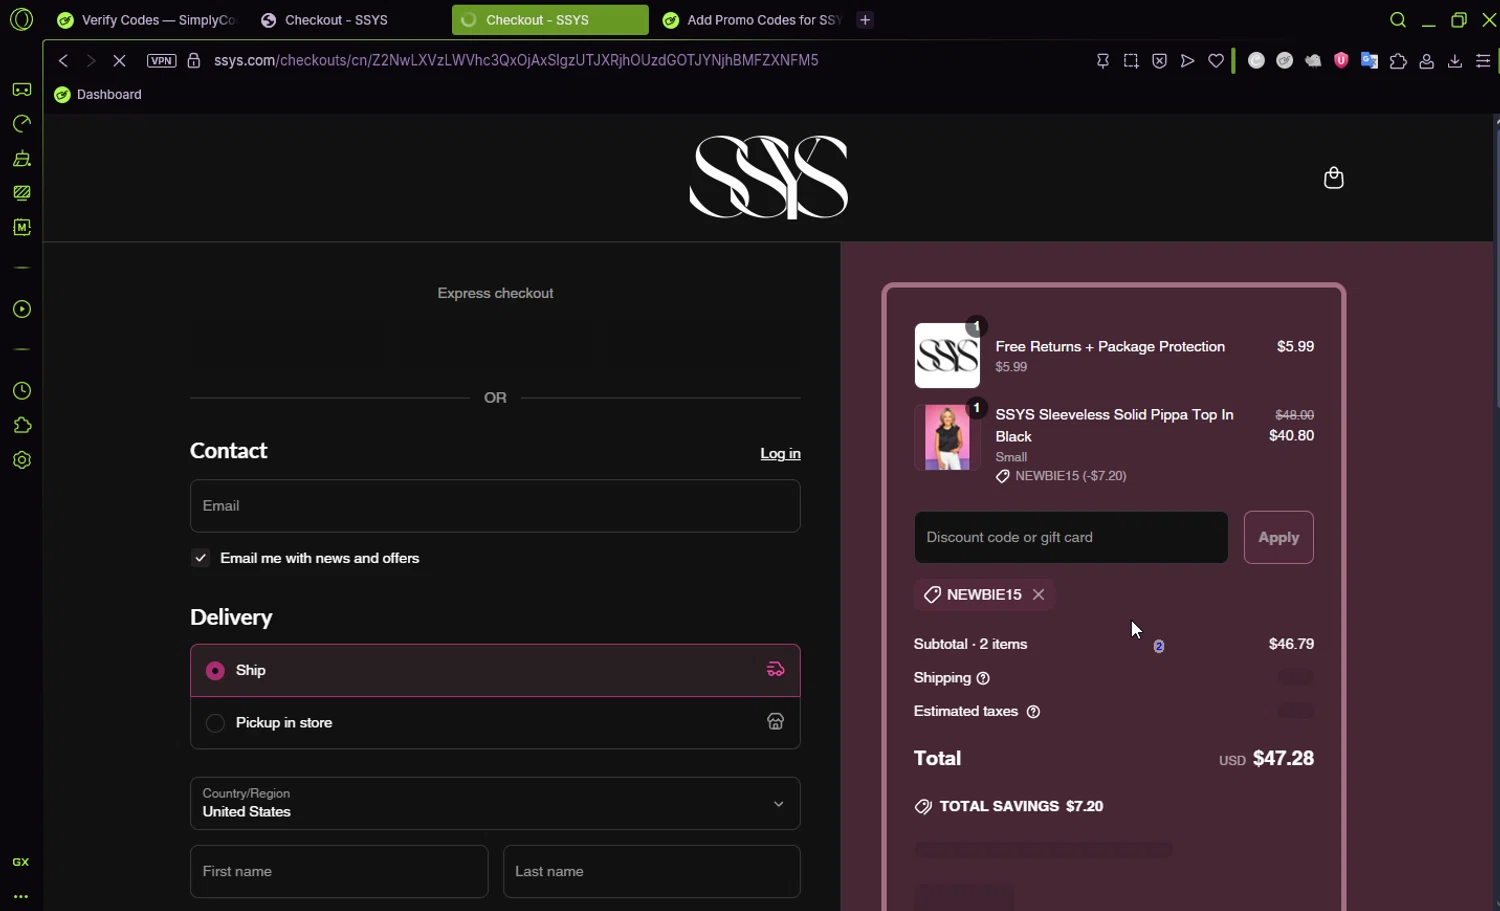Open the downloads icon

1455,61
